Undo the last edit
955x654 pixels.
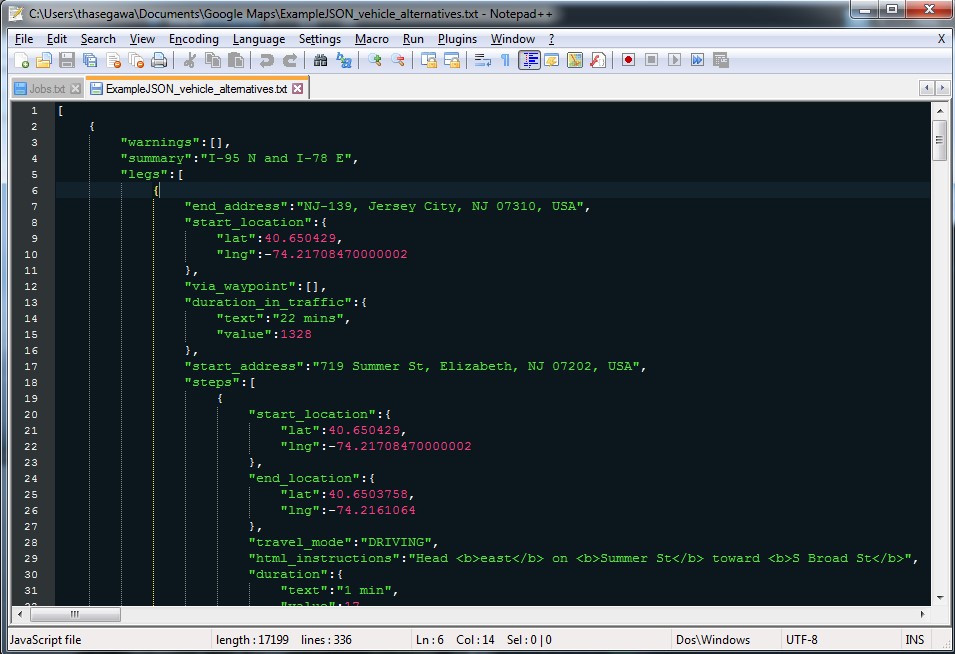point(266,60)
